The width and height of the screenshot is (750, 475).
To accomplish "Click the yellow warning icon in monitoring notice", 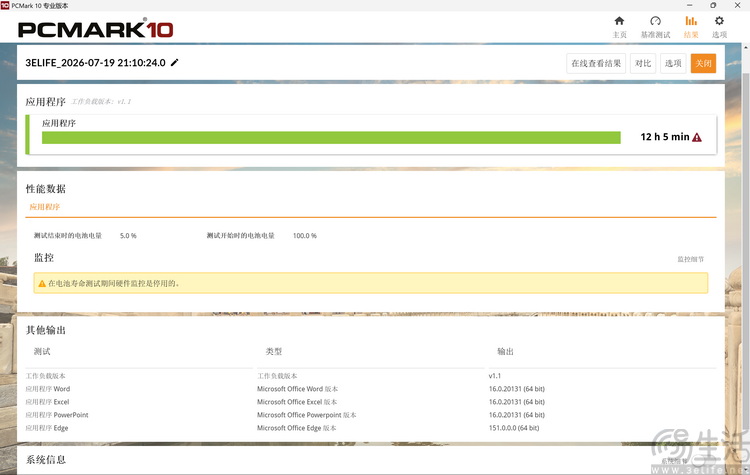I will pyautogui.click(x=42, y=283).
